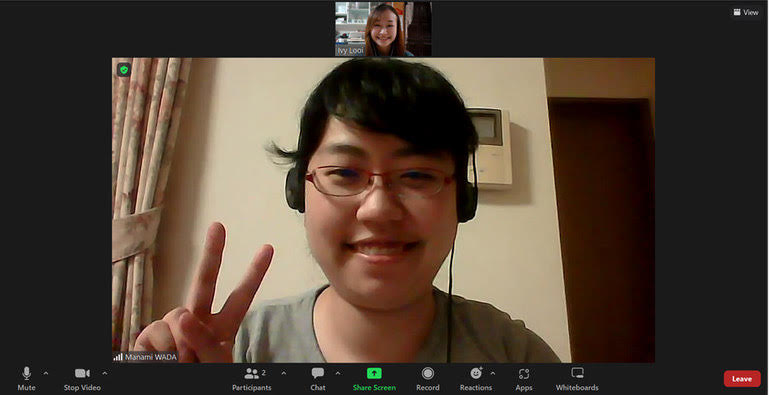Expand arrow next to Participants

(x=283, y=373)
